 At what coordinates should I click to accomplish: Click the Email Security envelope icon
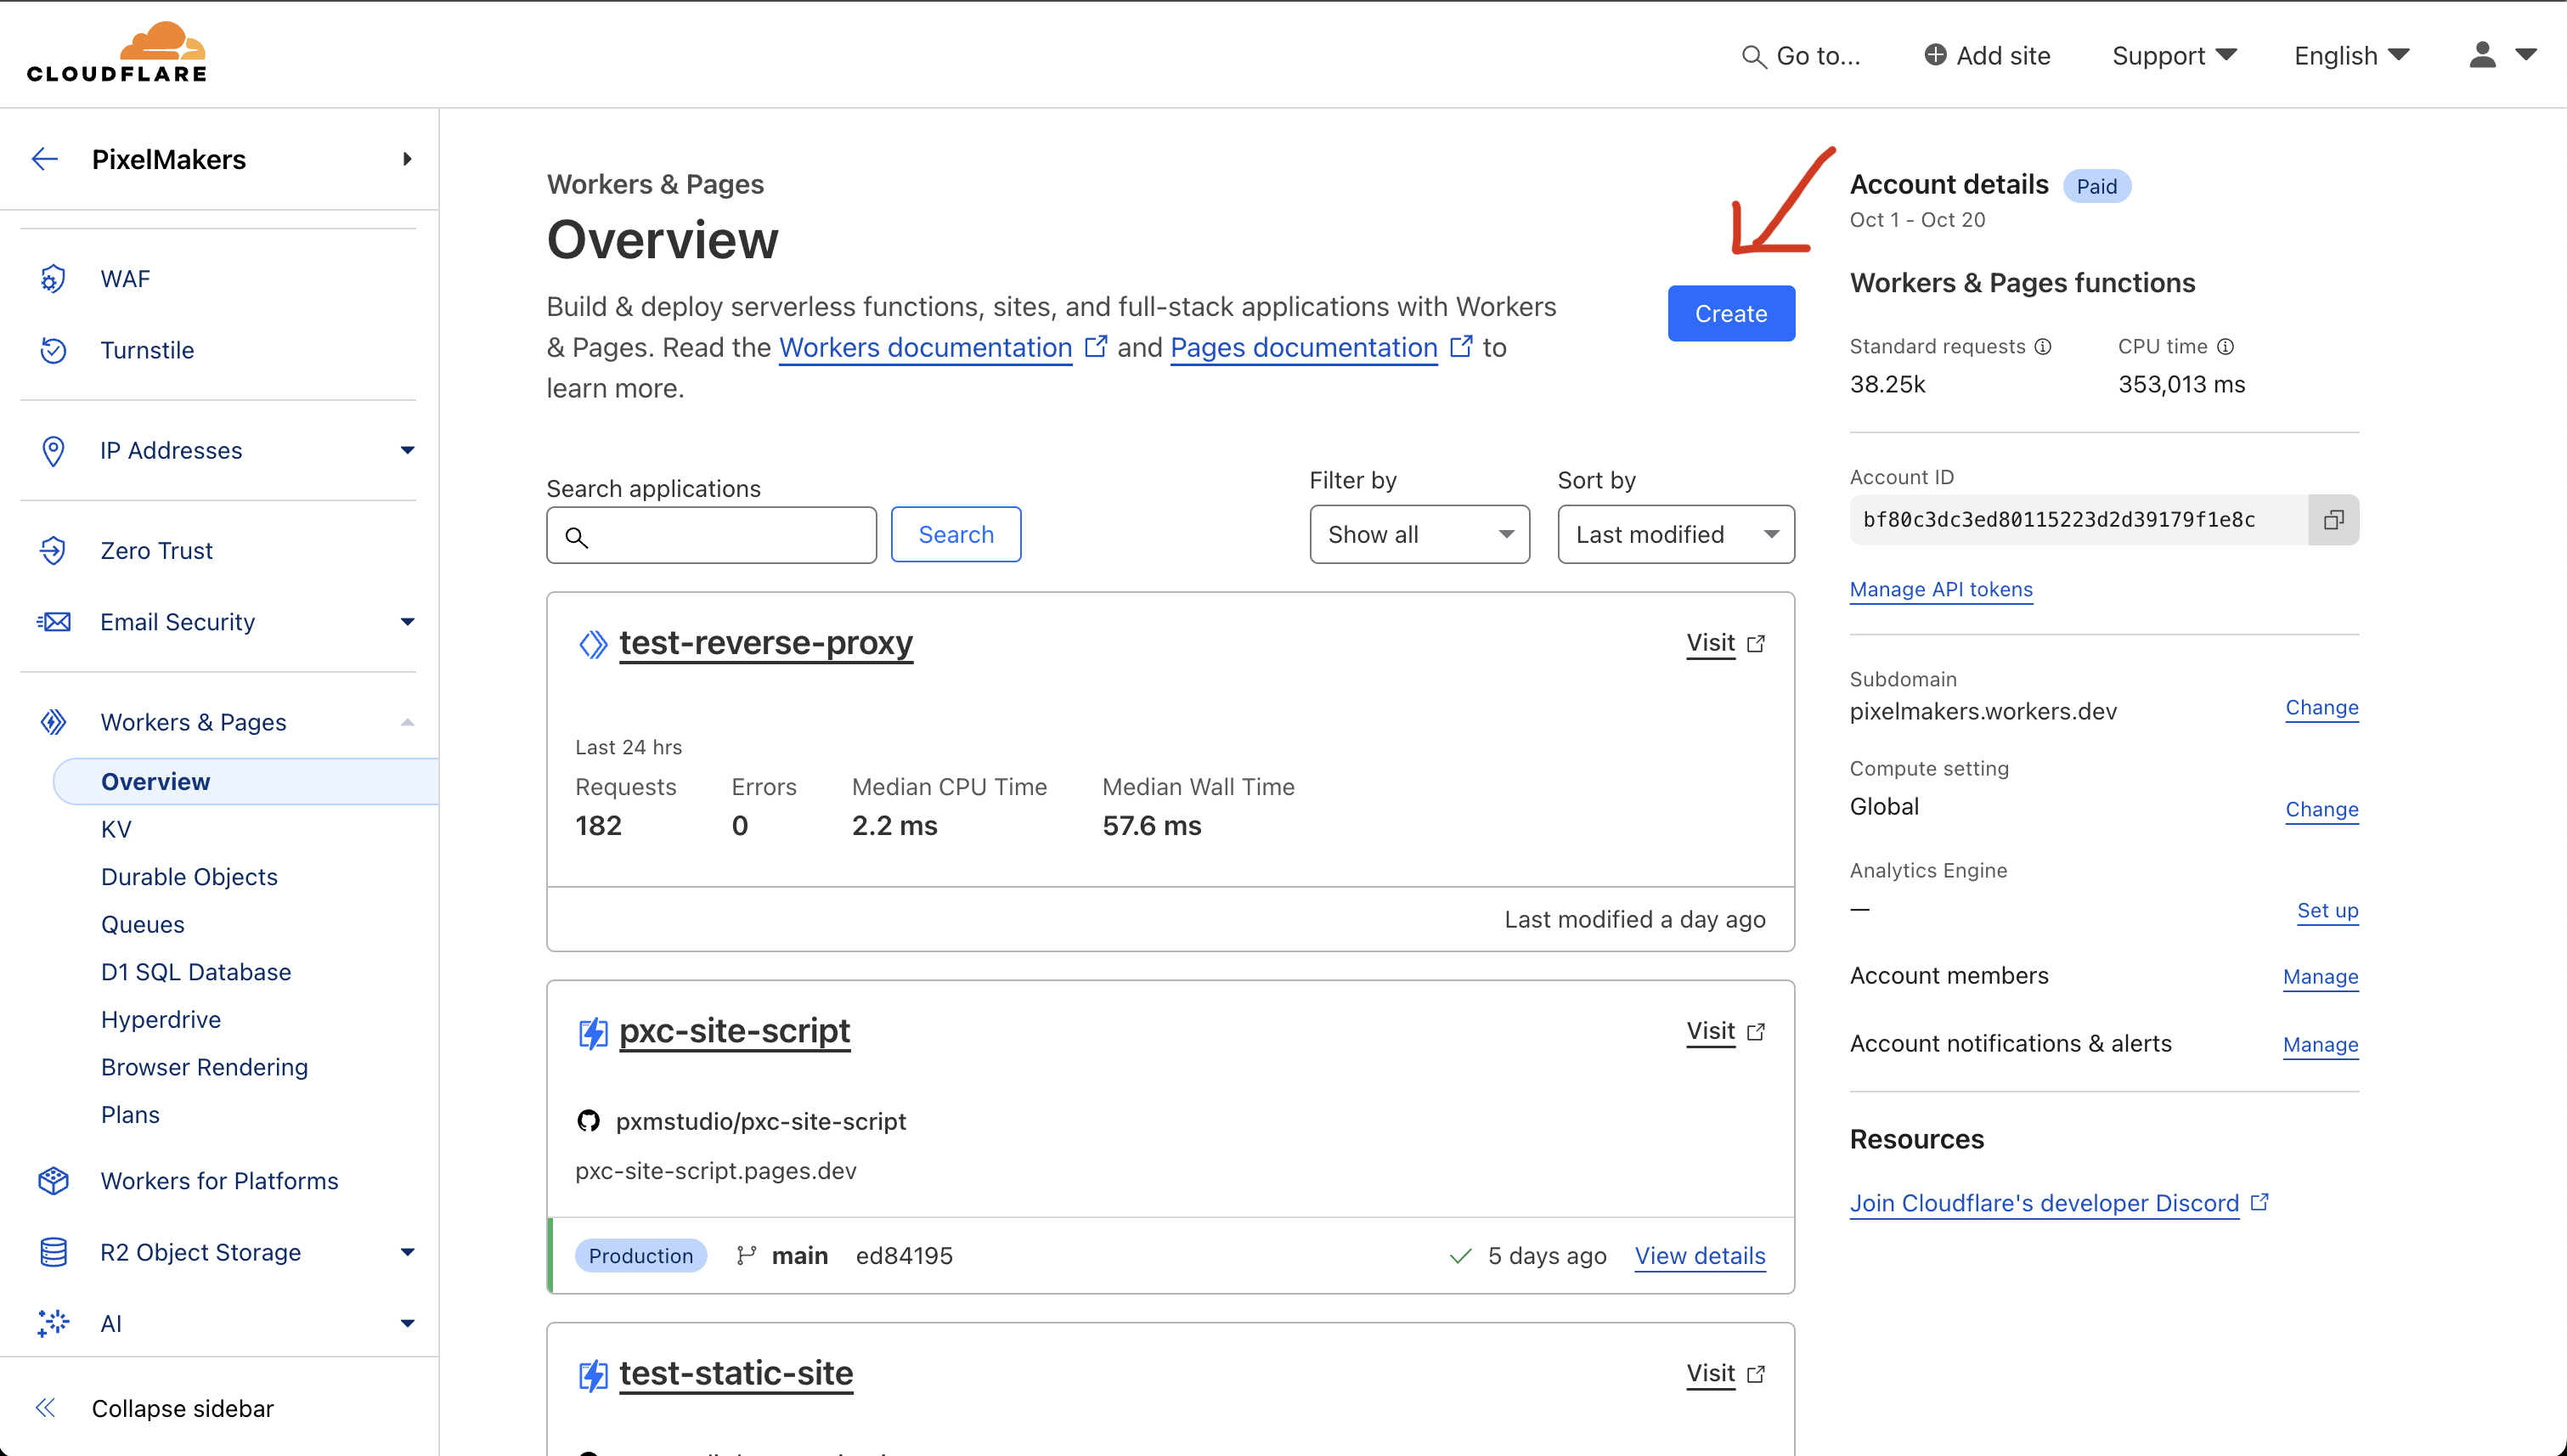[x=53, y=622]
